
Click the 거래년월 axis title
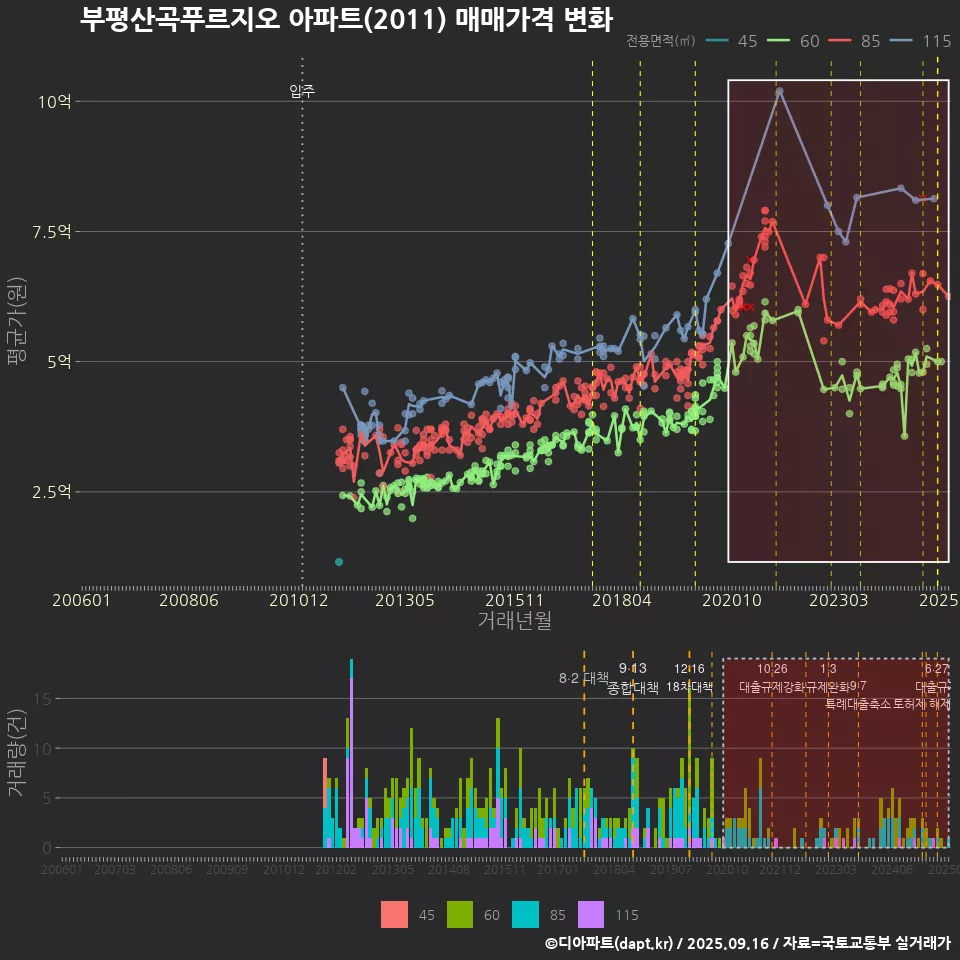tap(515, 620)
